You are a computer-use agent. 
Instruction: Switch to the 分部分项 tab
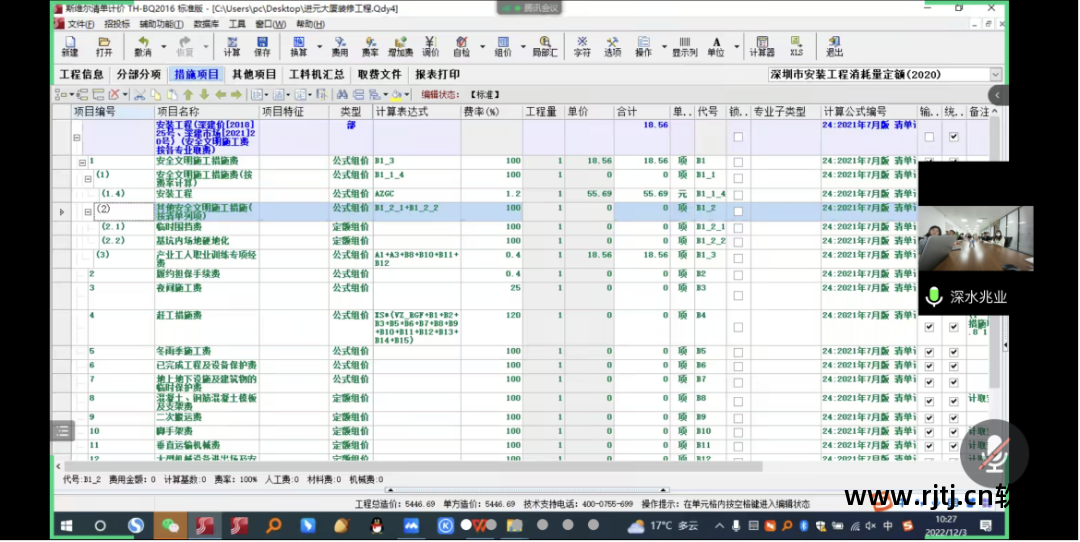coord(138,74)
